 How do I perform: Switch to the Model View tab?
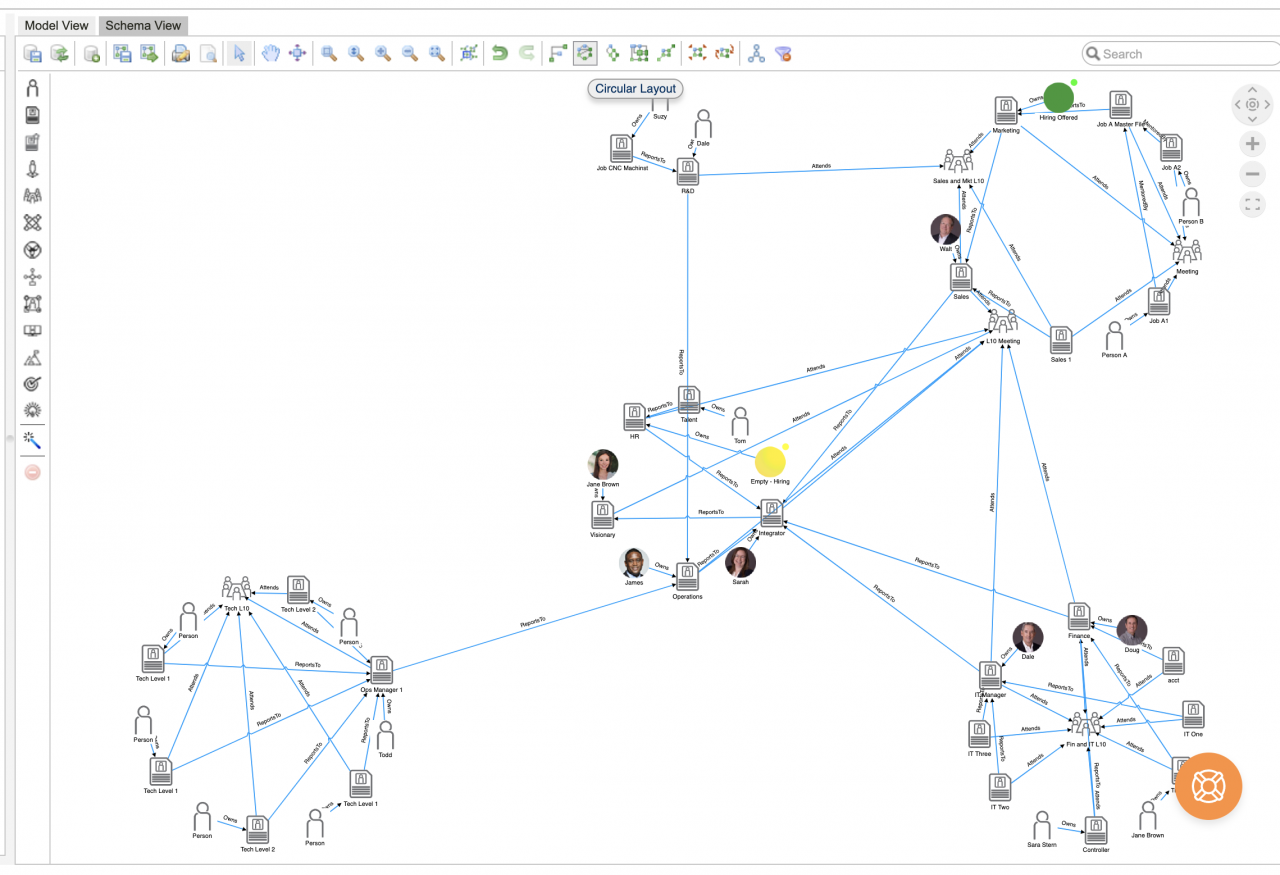[x=55, y=25]
